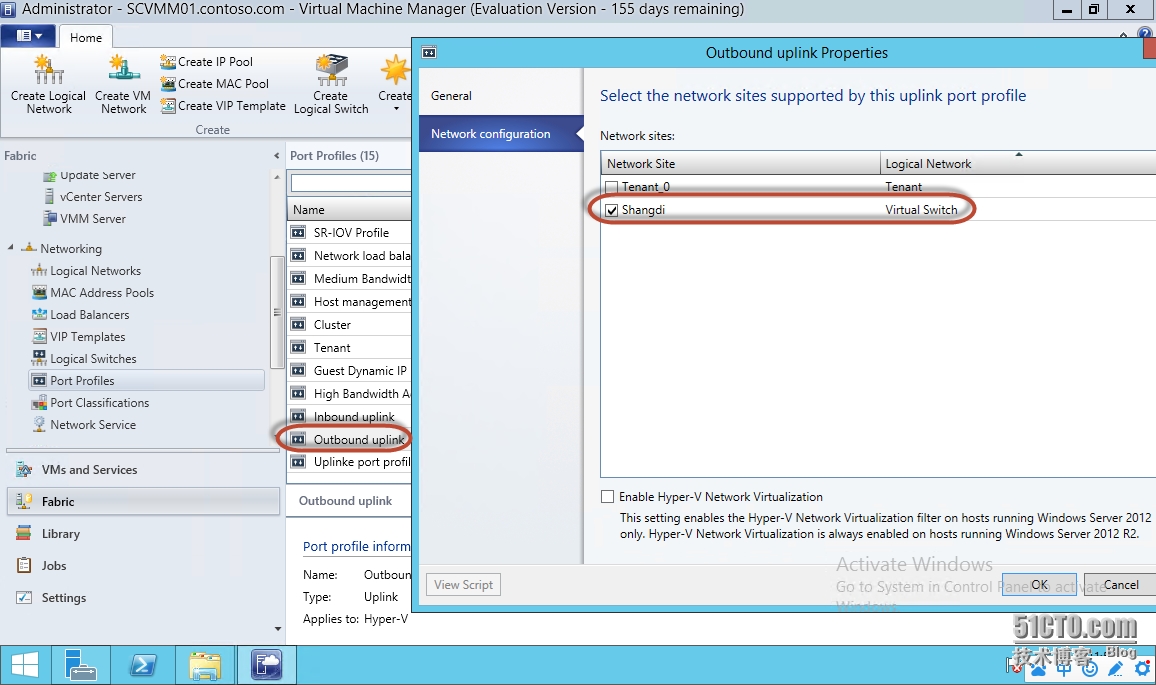The width and height of the screenshot is (1156, 685).
Task: Click the Create VM Network icon
Action: click(x=123, y=69)
